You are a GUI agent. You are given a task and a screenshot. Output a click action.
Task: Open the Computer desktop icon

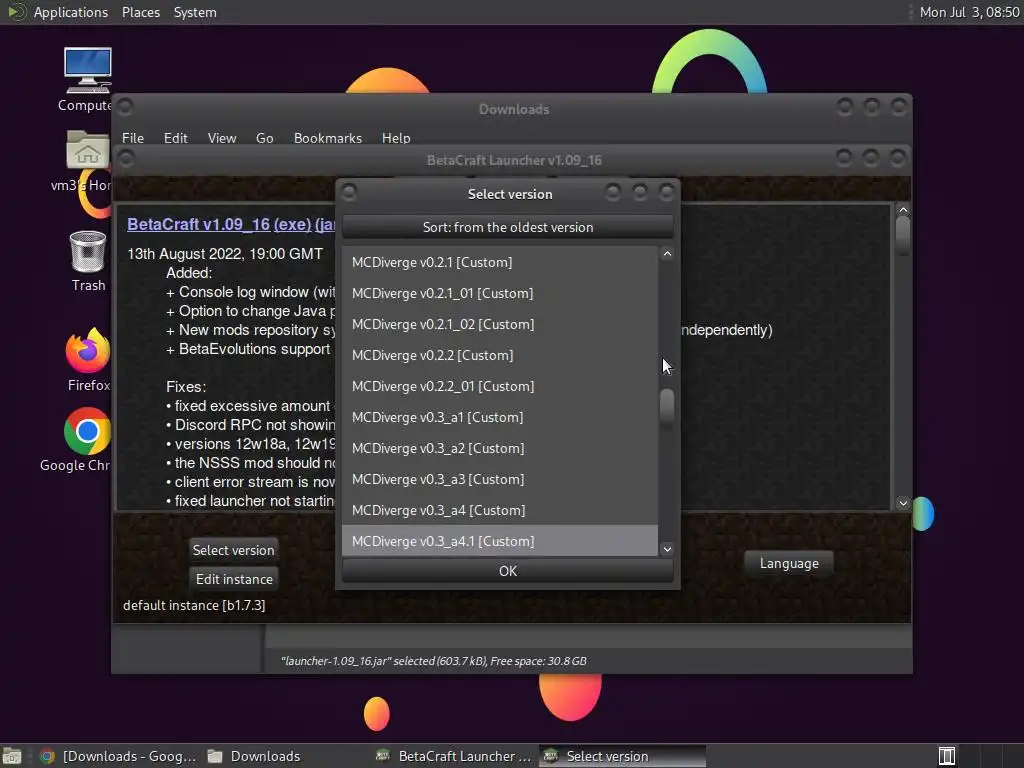point(88,71)
